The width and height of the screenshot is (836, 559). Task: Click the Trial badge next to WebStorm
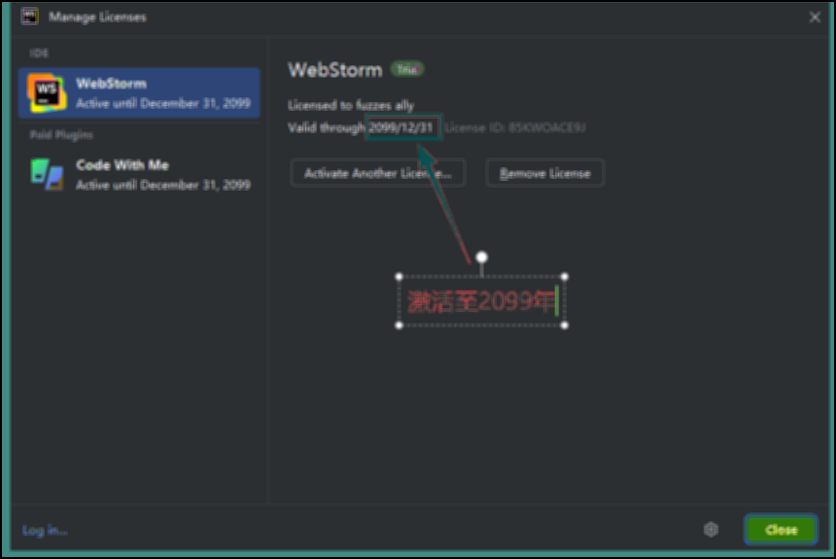(407, 69)
